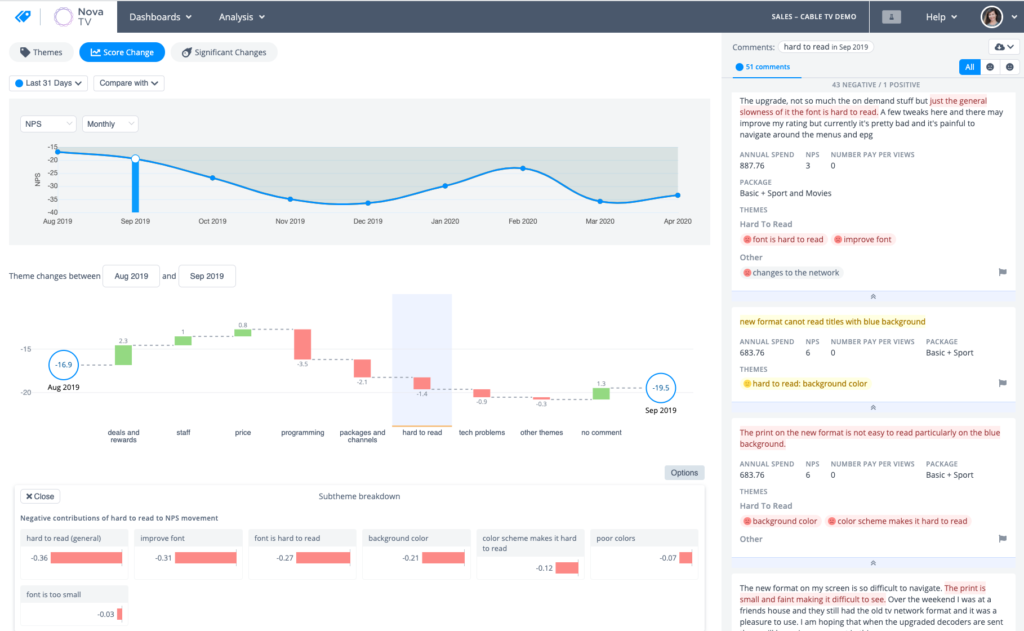Click the hard to read: background color tag
Image resolution: width=1024 pixels, height=631 pixels.
click(x=805, y=383)
